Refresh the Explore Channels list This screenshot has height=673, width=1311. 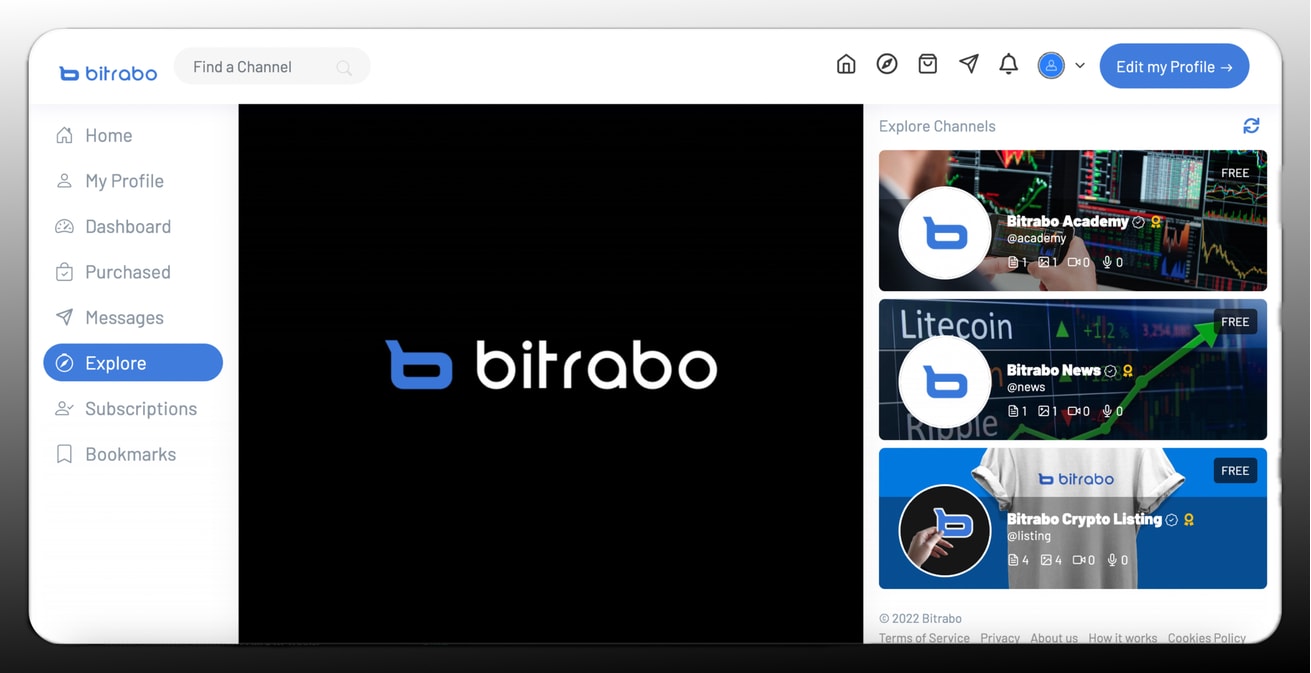point(1251,126)
